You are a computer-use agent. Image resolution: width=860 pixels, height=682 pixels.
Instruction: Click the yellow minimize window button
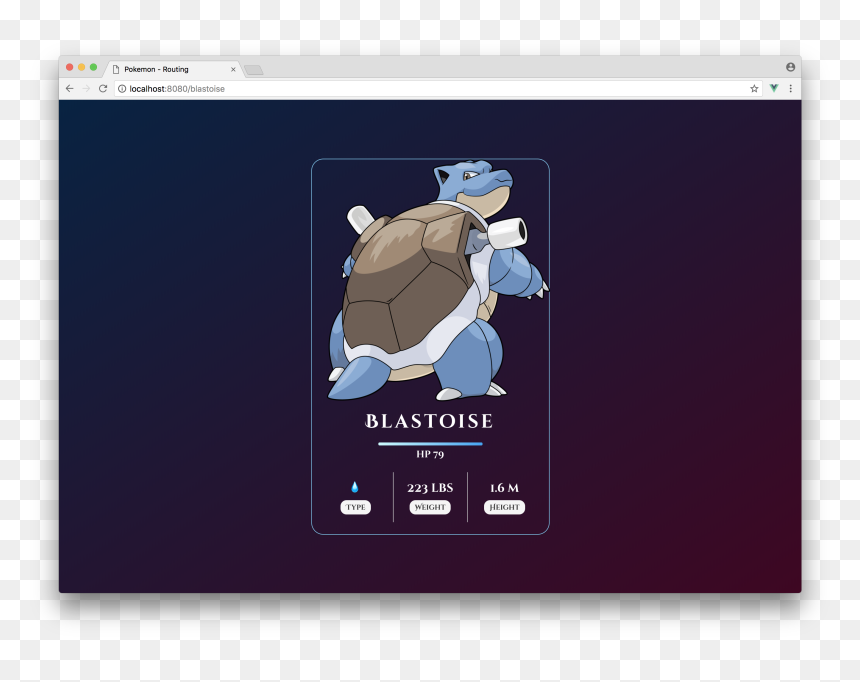coord(81,67)
